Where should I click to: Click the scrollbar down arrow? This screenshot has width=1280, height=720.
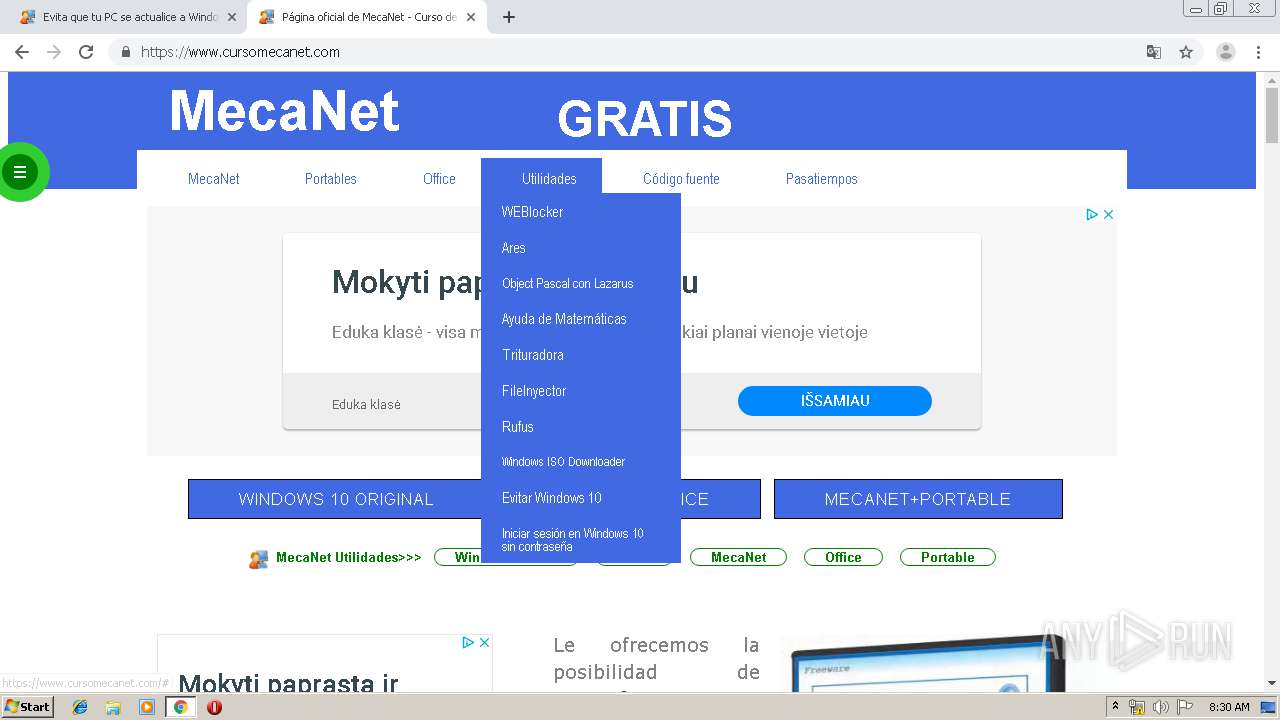1272,683
